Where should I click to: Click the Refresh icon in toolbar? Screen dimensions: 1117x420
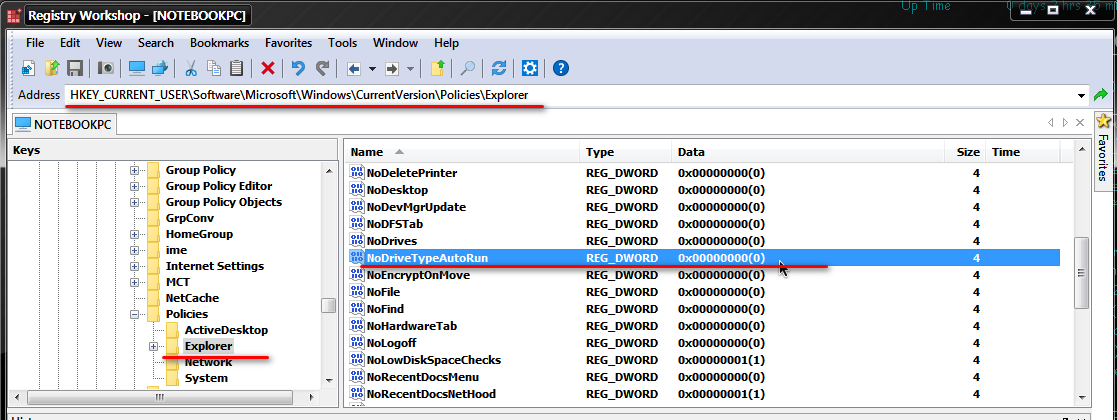tap(499, 68)
